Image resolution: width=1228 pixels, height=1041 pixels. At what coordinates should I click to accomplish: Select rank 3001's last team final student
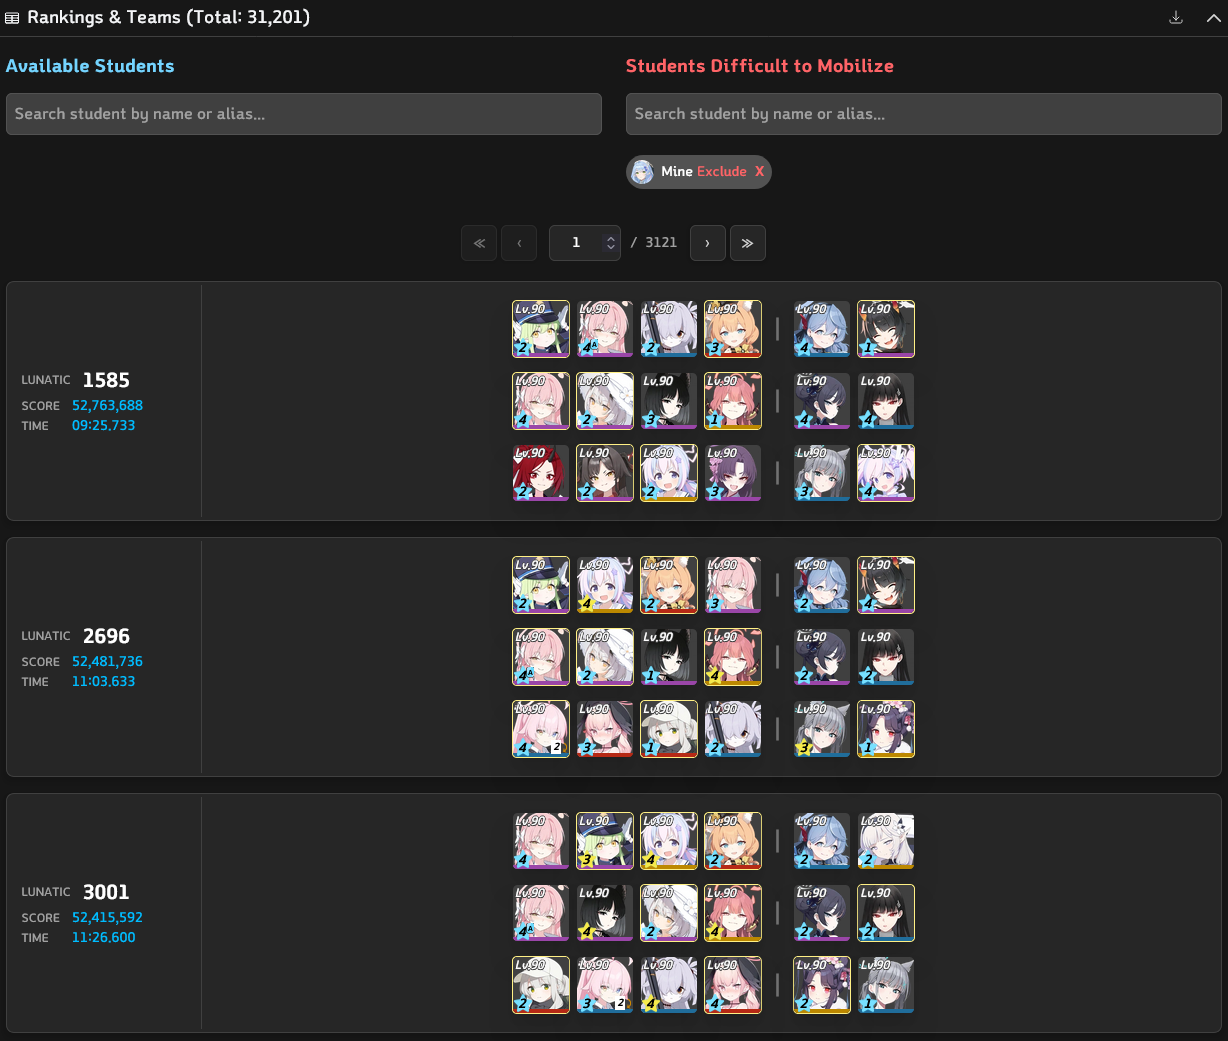[886, 985]
